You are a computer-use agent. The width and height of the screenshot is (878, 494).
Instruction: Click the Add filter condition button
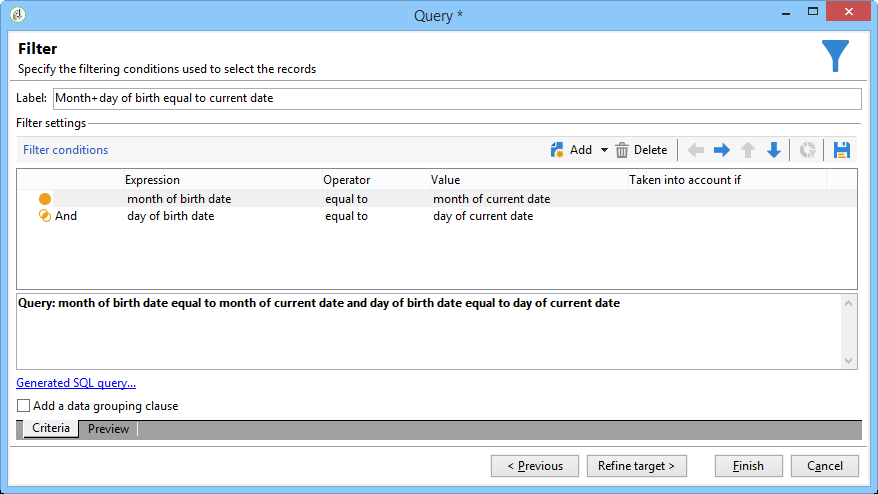tap(571, 150)
